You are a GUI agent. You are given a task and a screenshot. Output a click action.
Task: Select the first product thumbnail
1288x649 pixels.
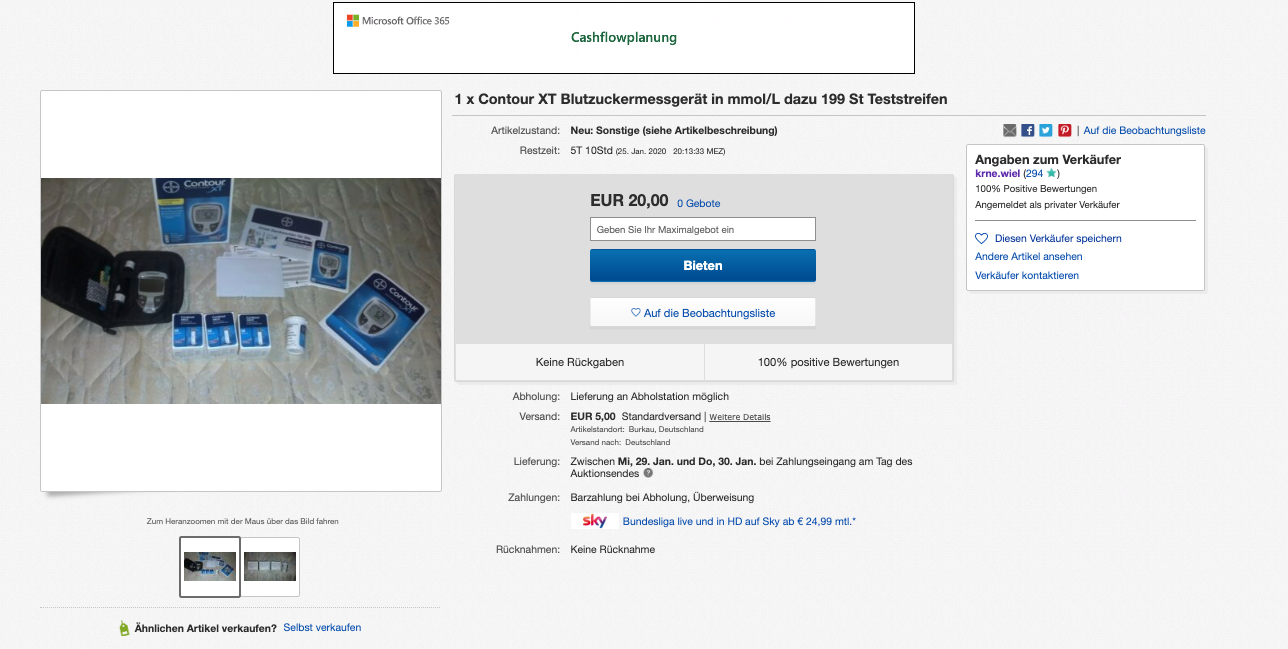click(x=210, y=567)
